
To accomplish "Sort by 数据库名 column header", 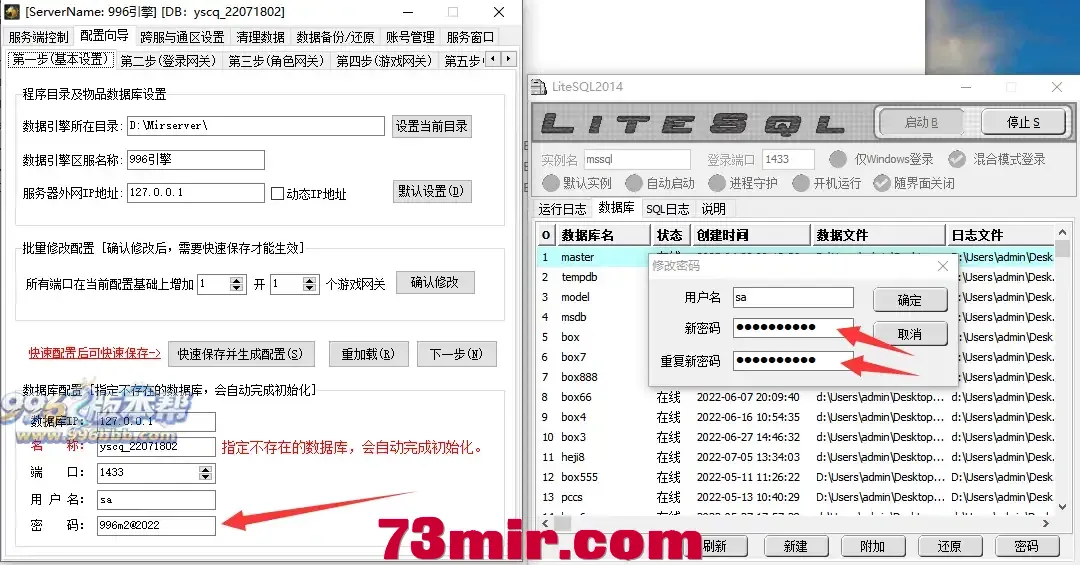I will pyautogui.click(x=603, y=235).
